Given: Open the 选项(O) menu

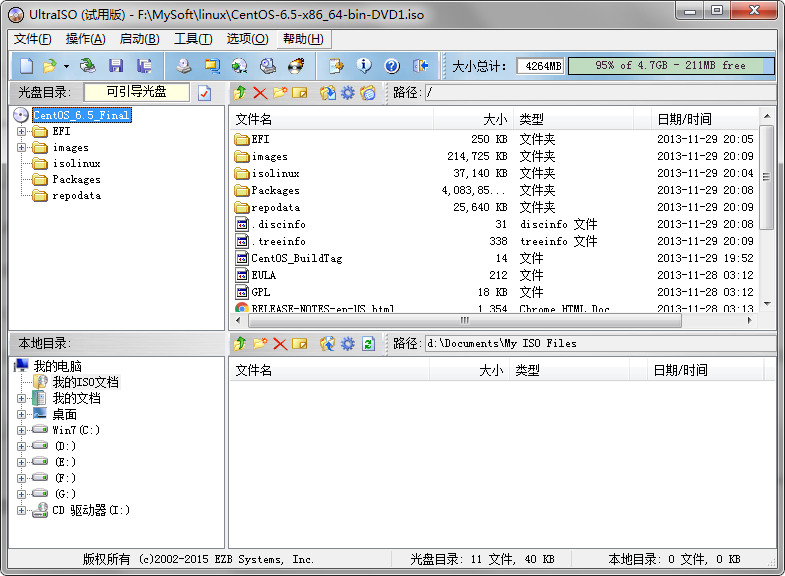Looking at the screenshot, I should (x=247, y=39).
